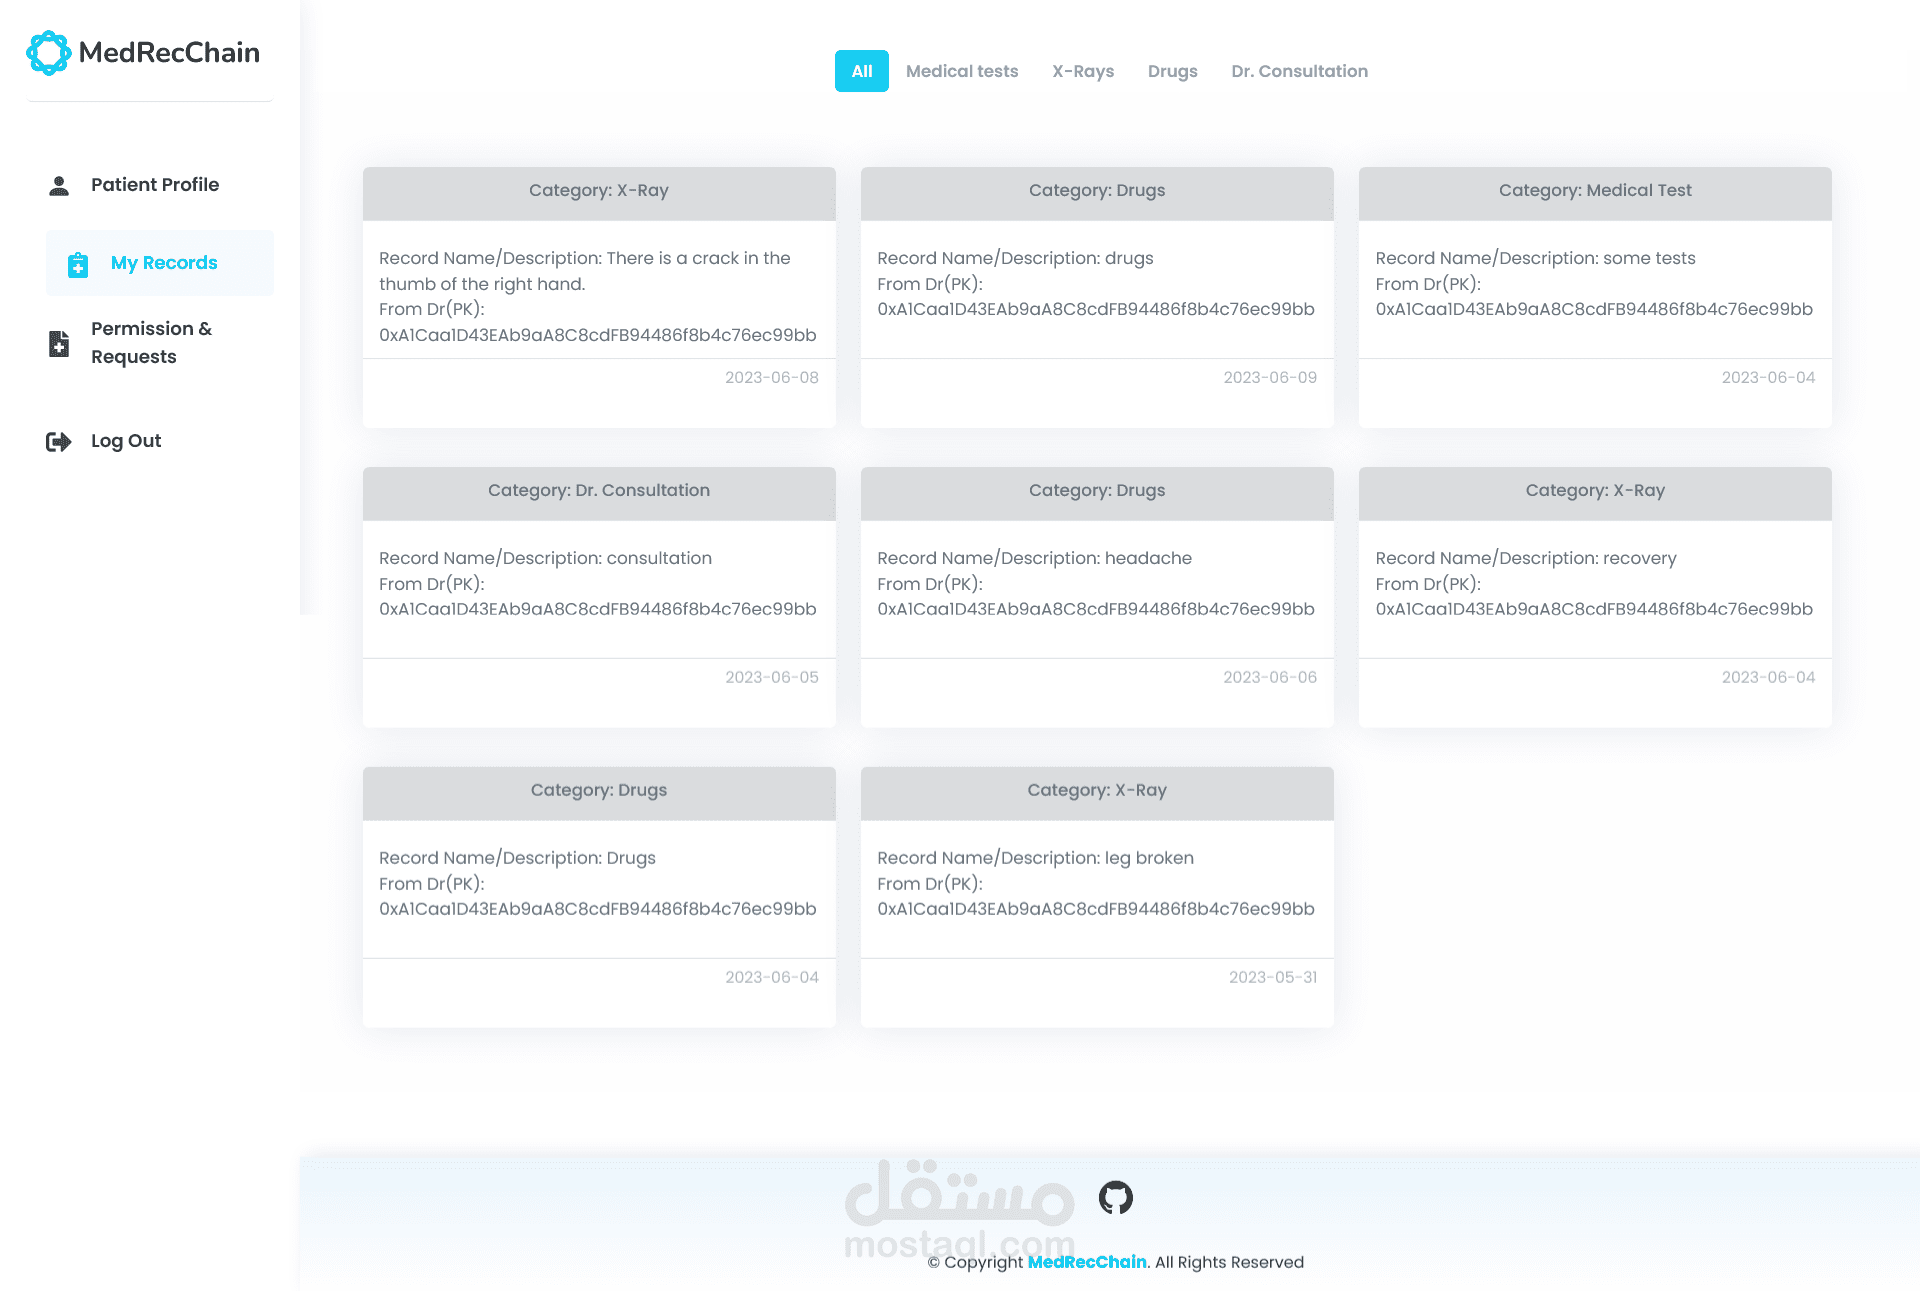Click the MedRecChain logo icon

click(x=48, y=53)
